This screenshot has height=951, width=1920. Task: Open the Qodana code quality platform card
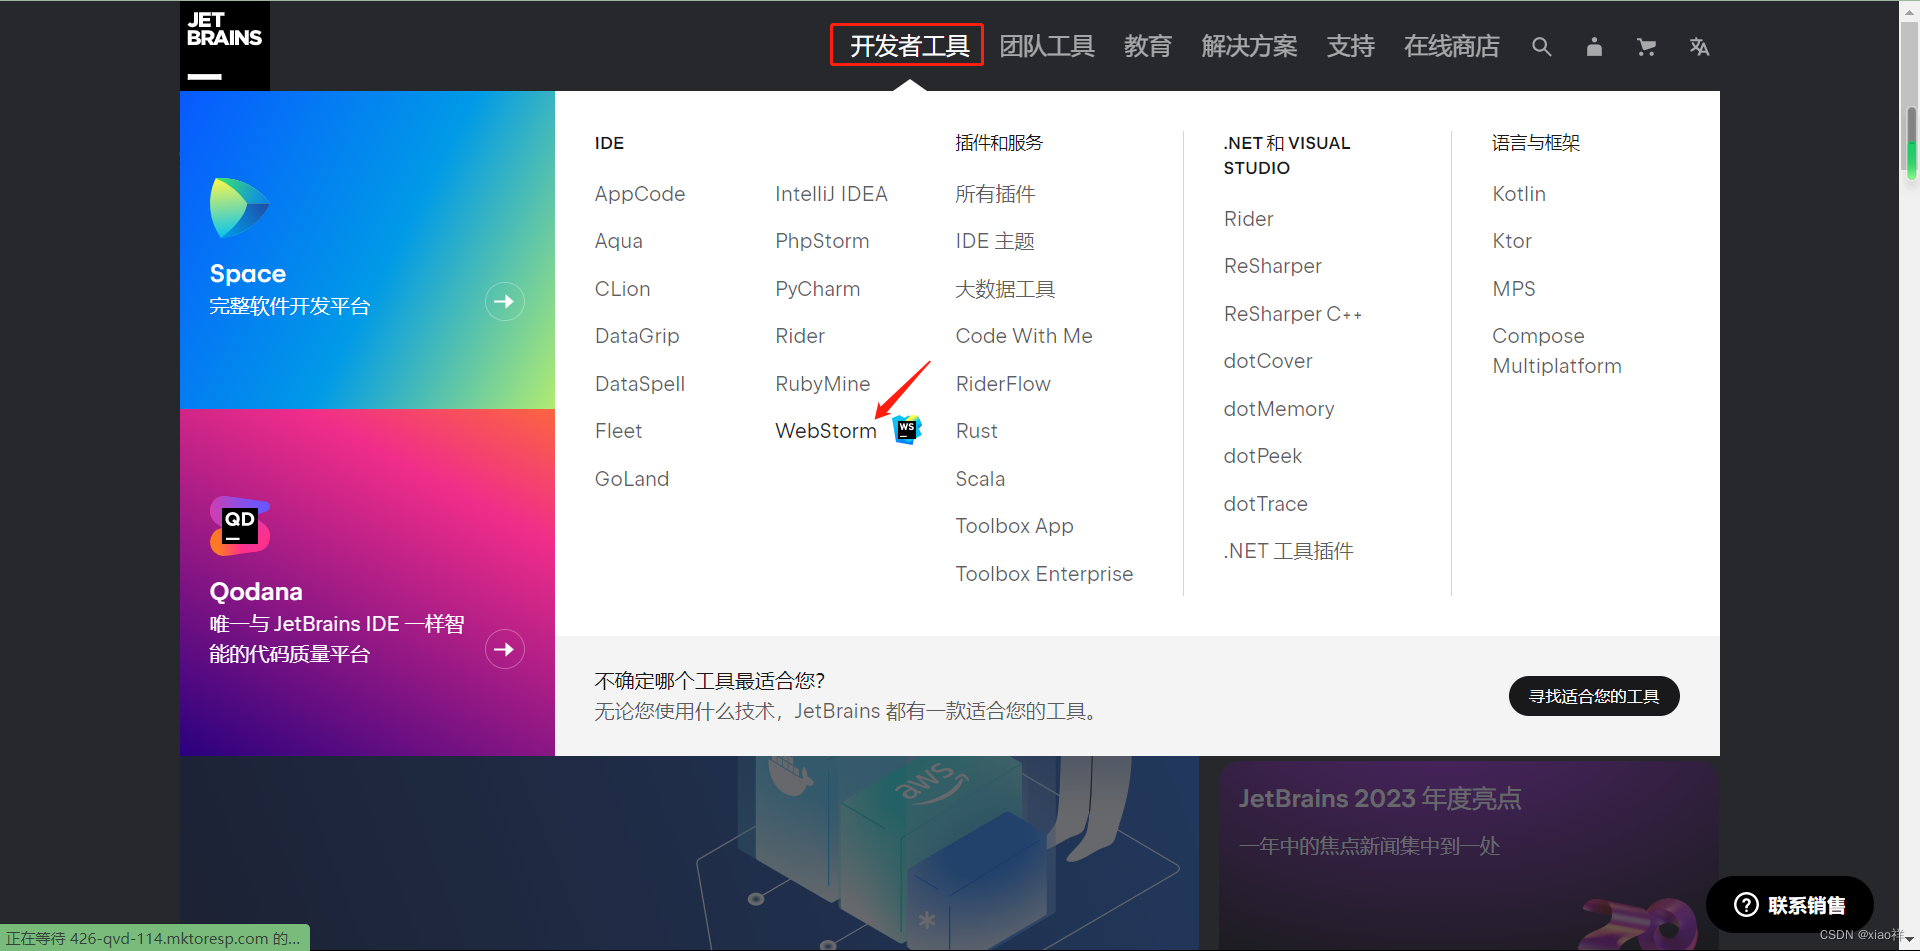(x=367, y=582)
